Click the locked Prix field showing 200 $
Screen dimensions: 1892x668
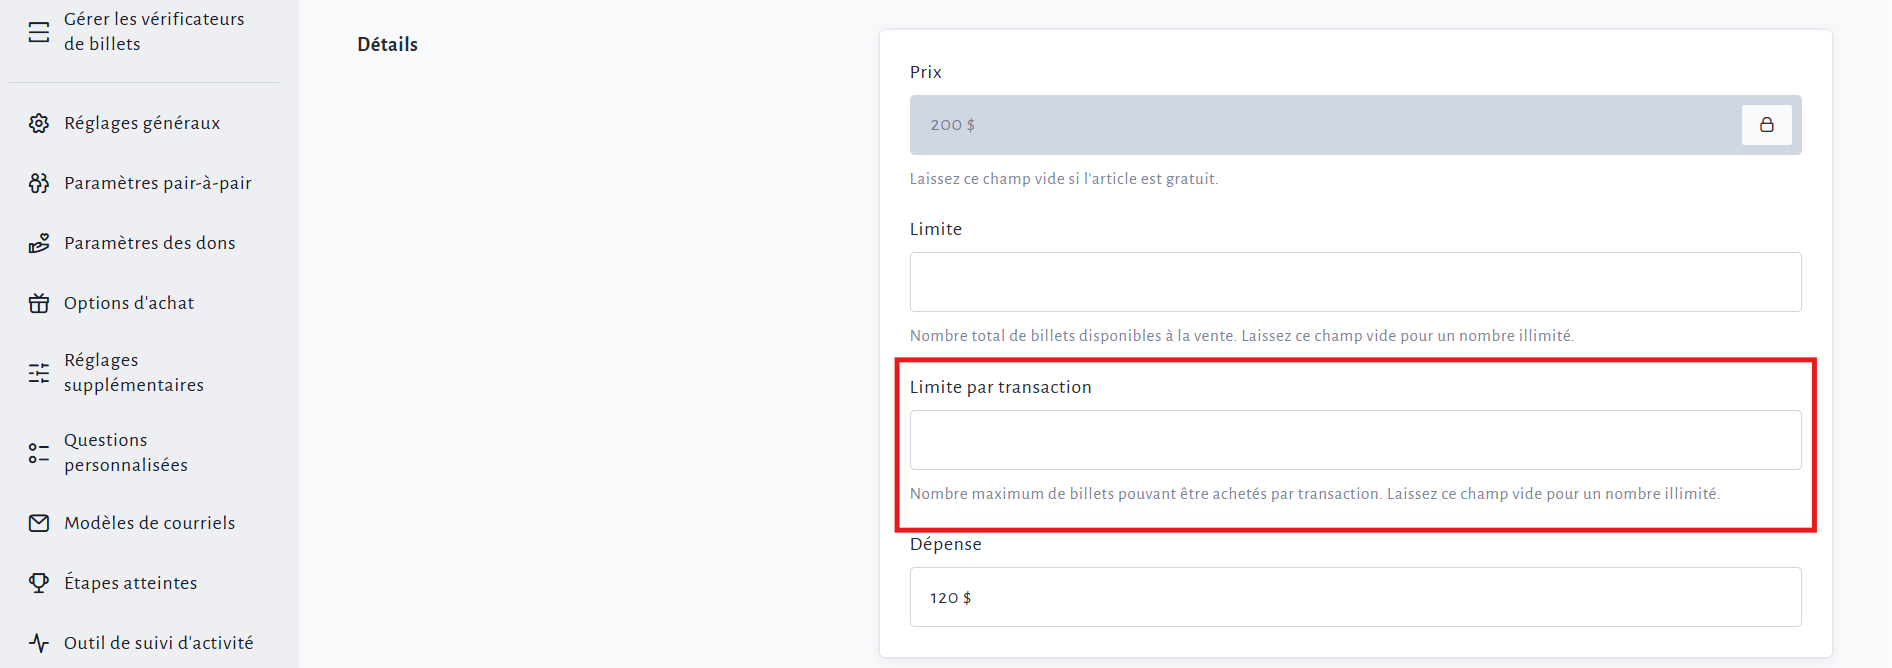coord(1320,125)
